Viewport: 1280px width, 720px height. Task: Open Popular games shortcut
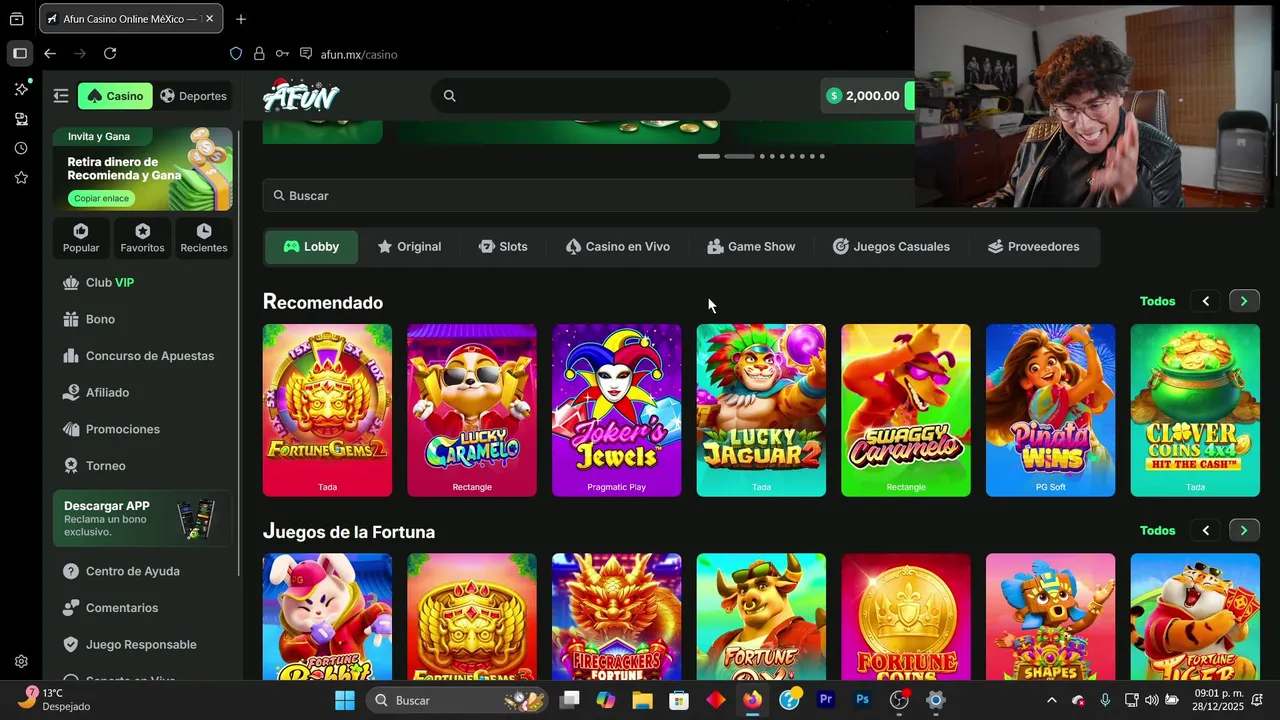point(81,238)
